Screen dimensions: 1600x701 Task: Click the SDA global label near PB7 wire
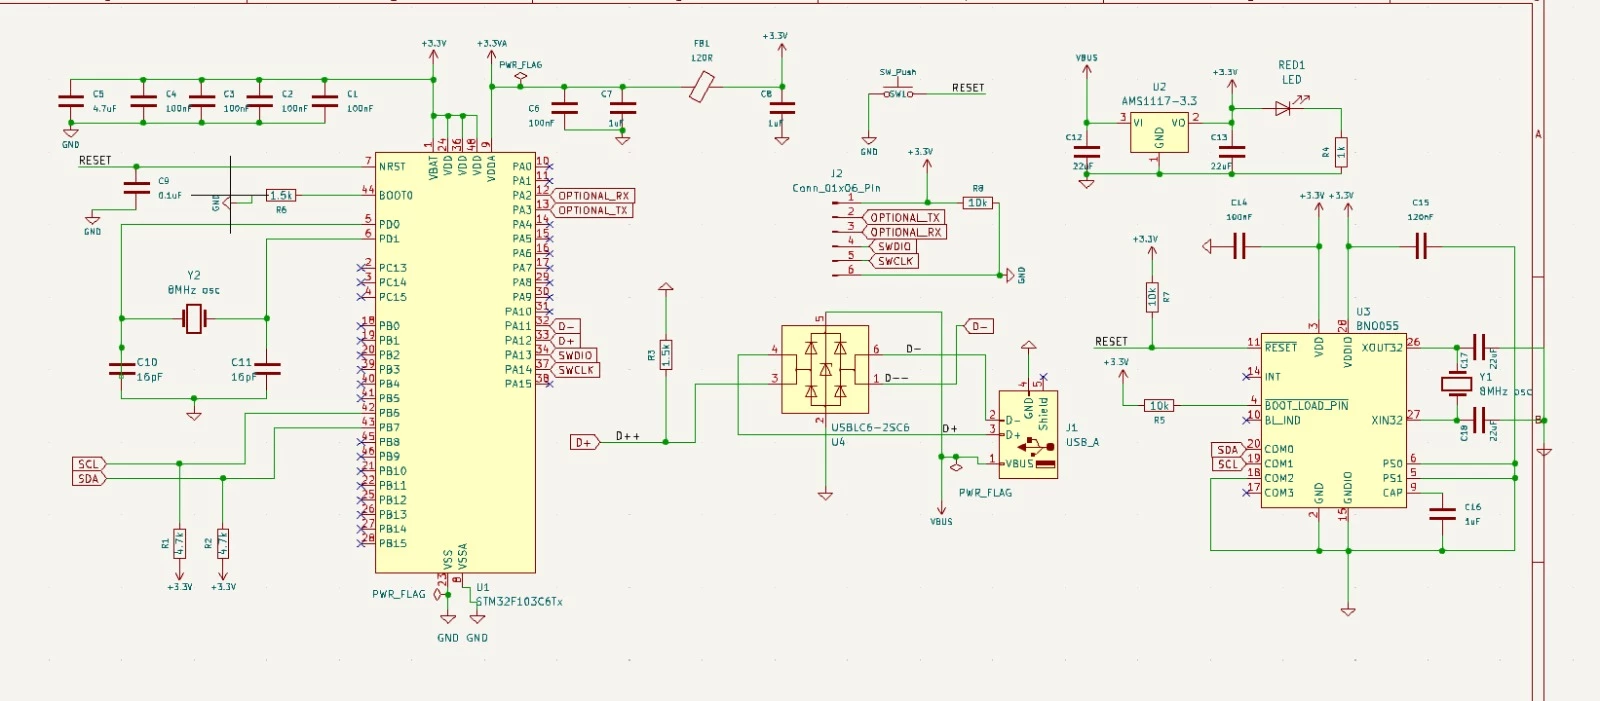click(x=90, y=479)
